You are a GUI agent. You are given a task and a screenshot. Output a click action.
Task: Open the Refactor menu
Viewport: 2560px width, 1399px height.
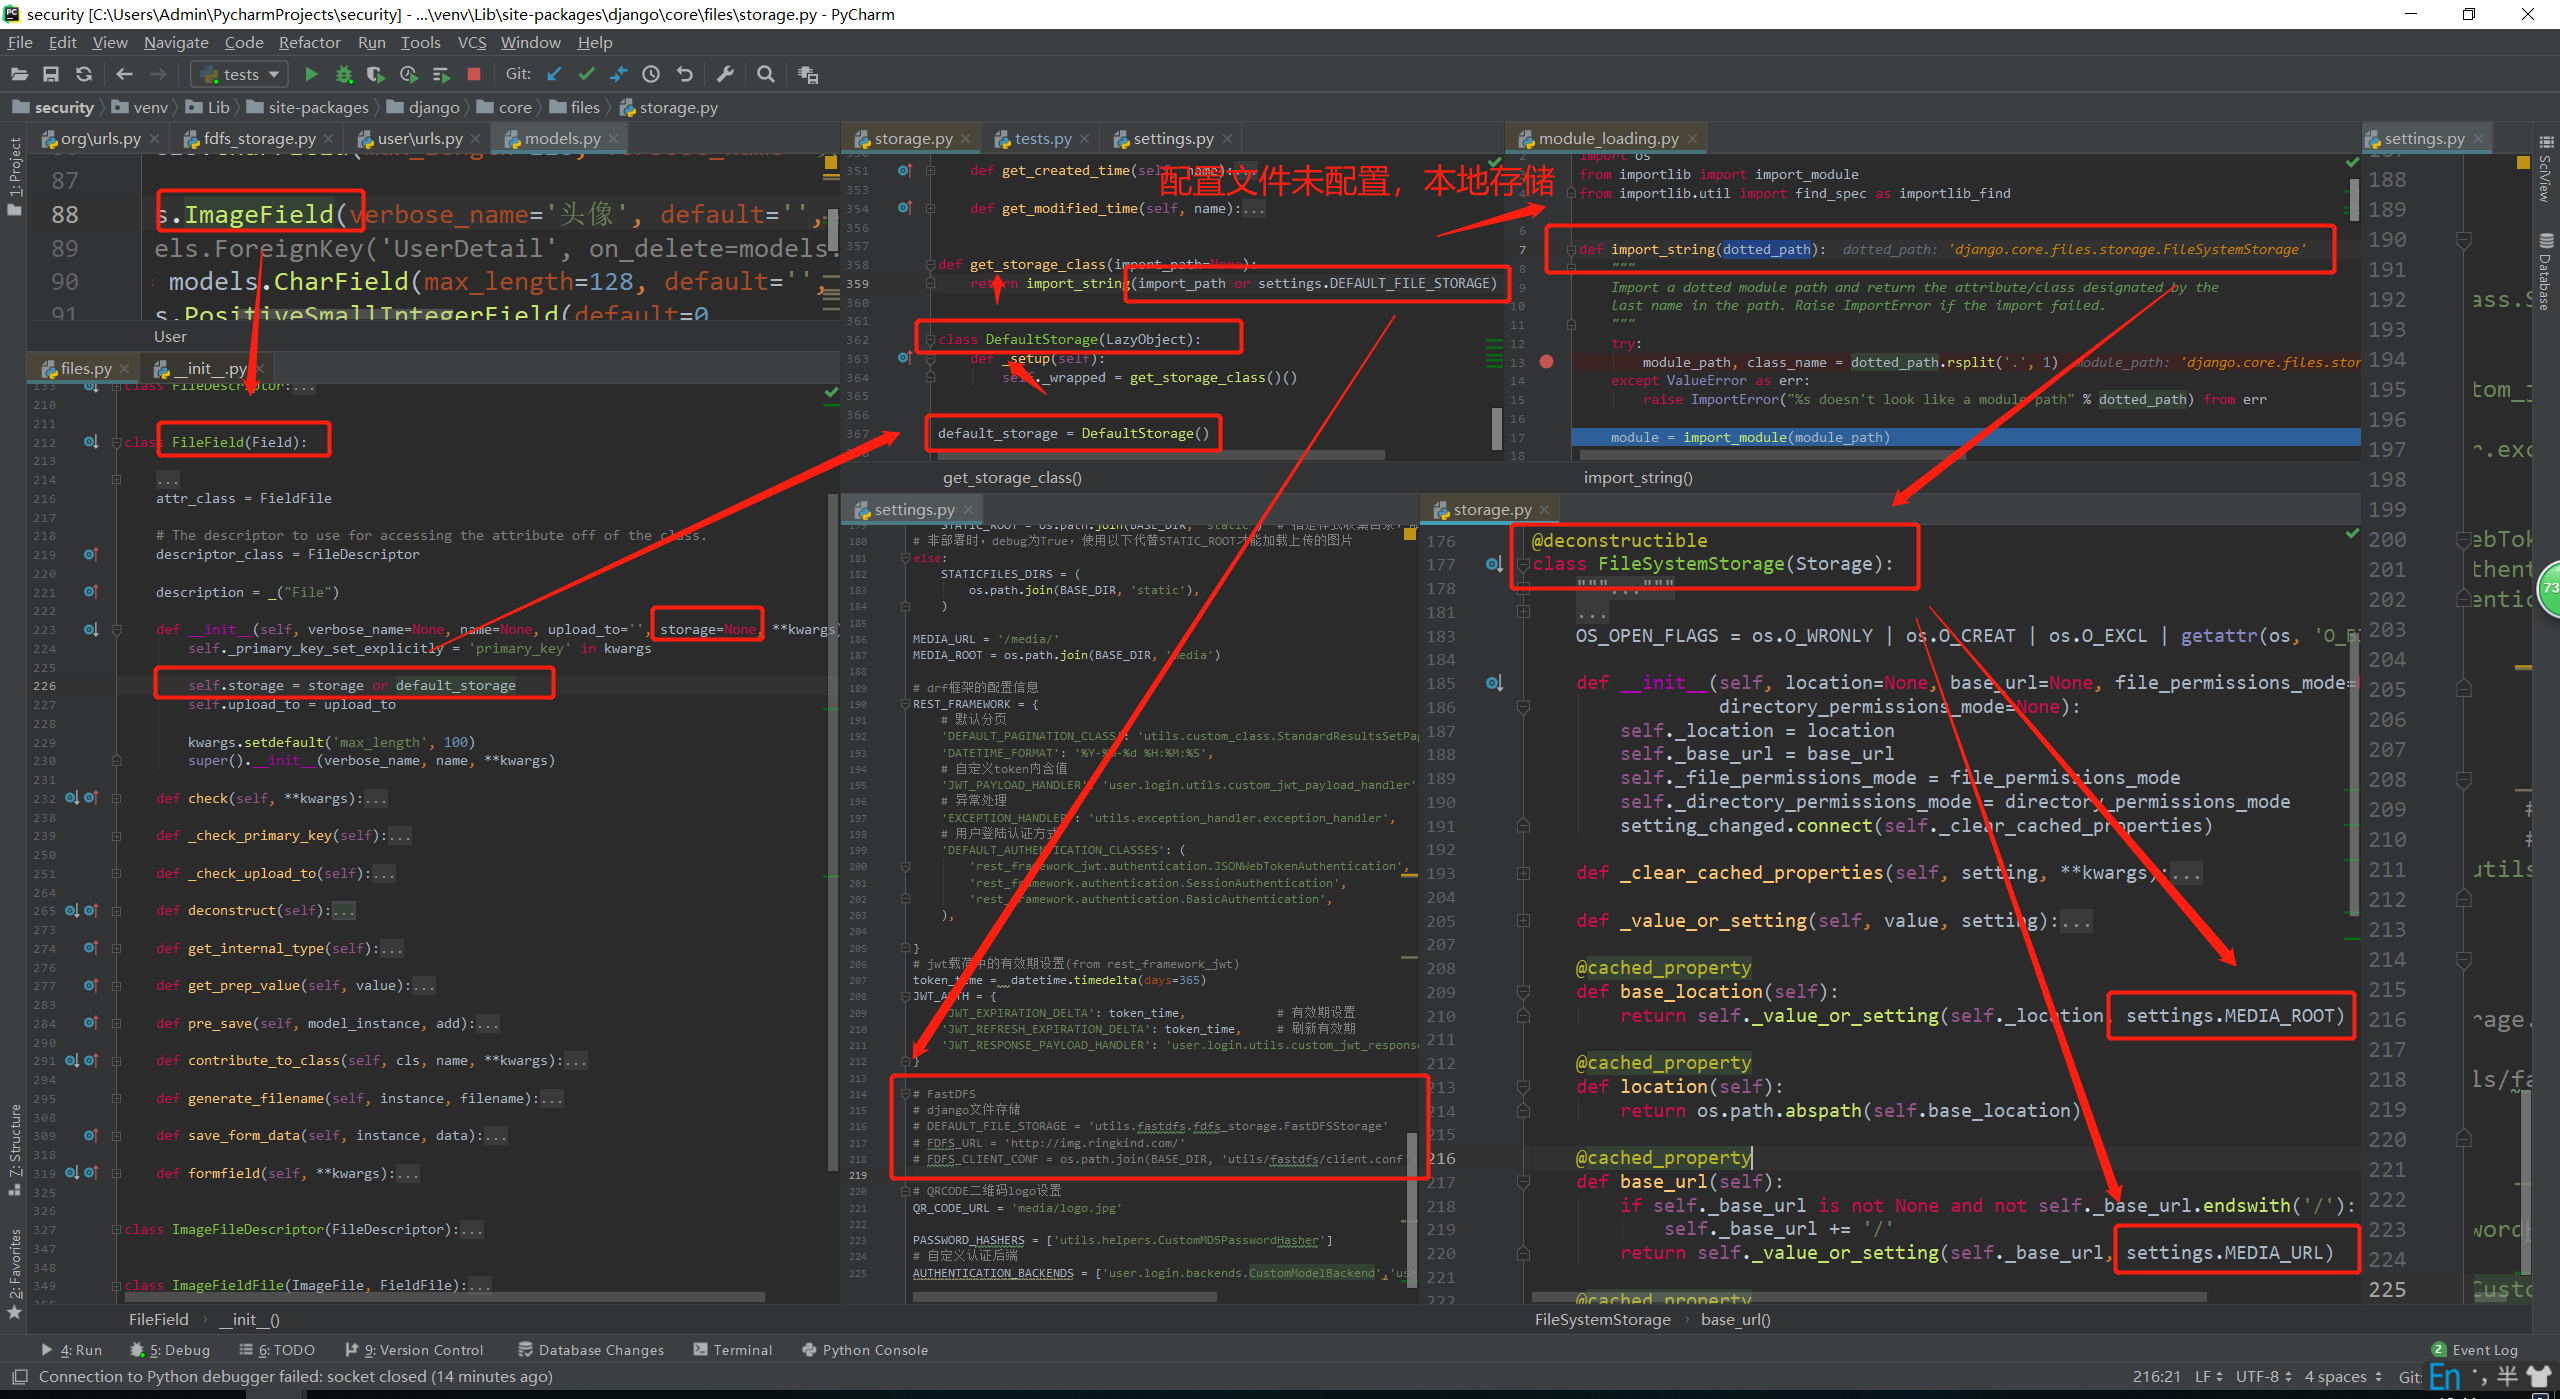pyautogui.click(x=309, y=42)
